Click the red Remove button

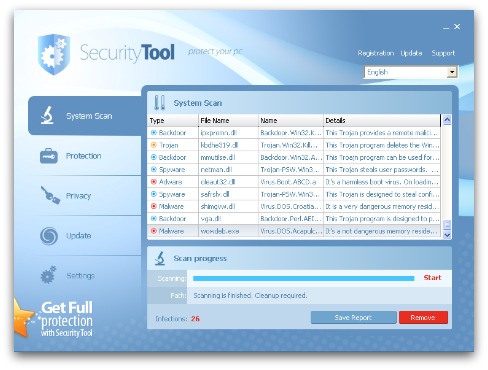click(423, 317)
